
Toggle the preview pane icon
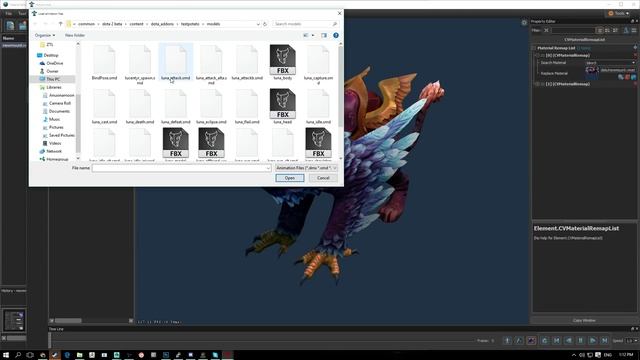(324, 36)
